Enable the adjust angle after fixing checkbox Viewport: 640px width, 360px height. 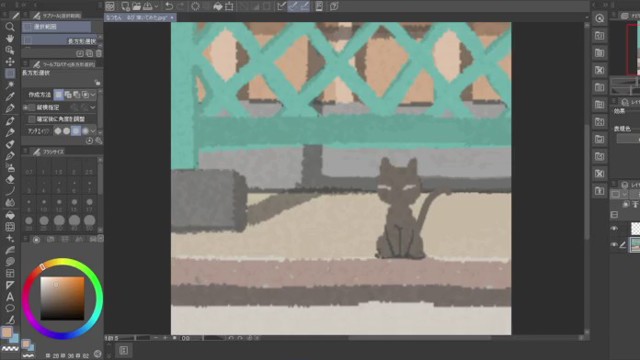tap(32, 119)
